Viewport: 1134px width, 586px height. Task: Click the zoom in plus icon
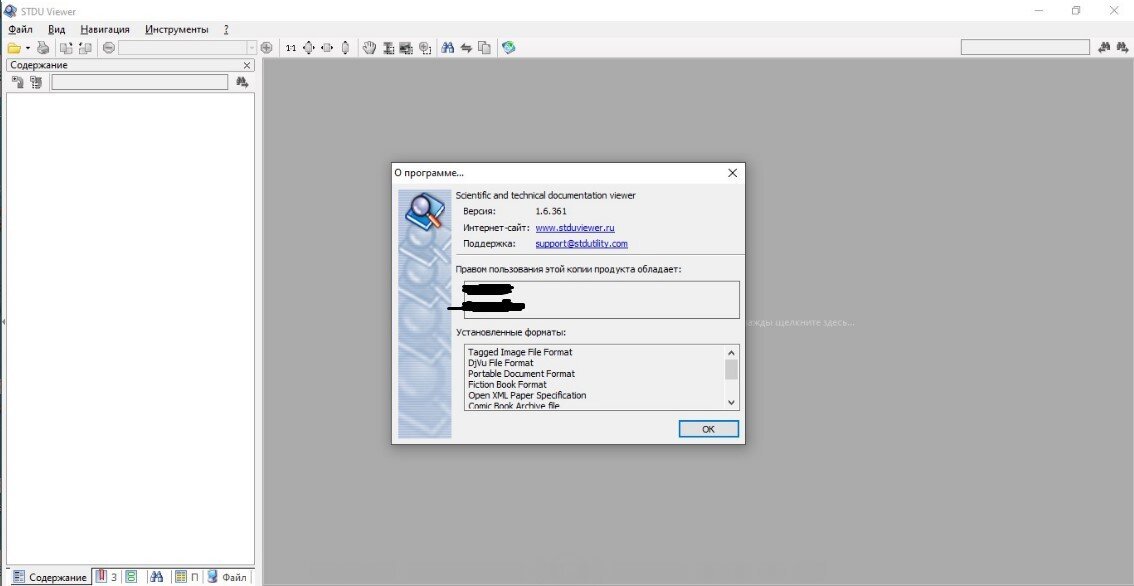click(266, 48)
